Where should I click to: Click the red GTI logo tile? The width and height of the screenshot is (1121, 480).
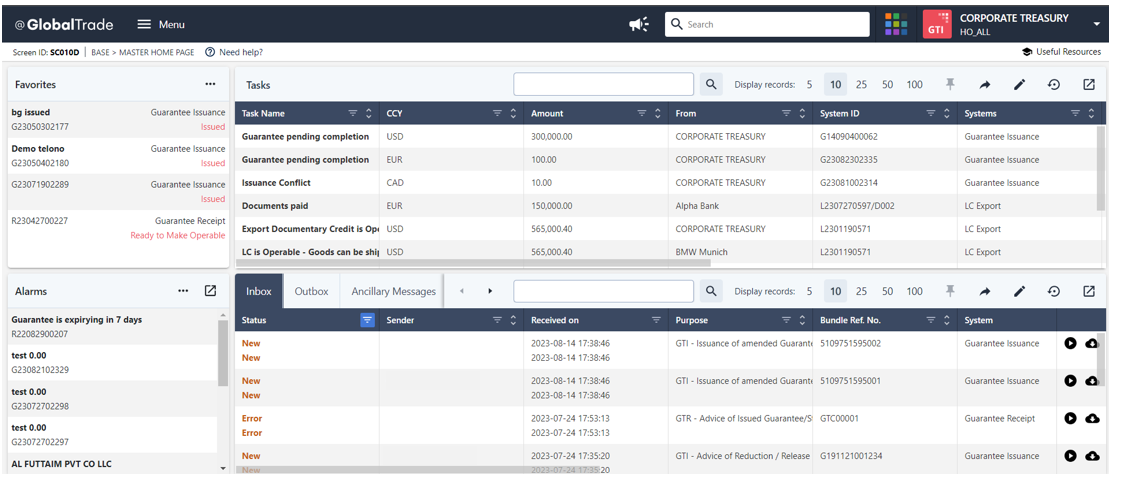click(937, 24)
